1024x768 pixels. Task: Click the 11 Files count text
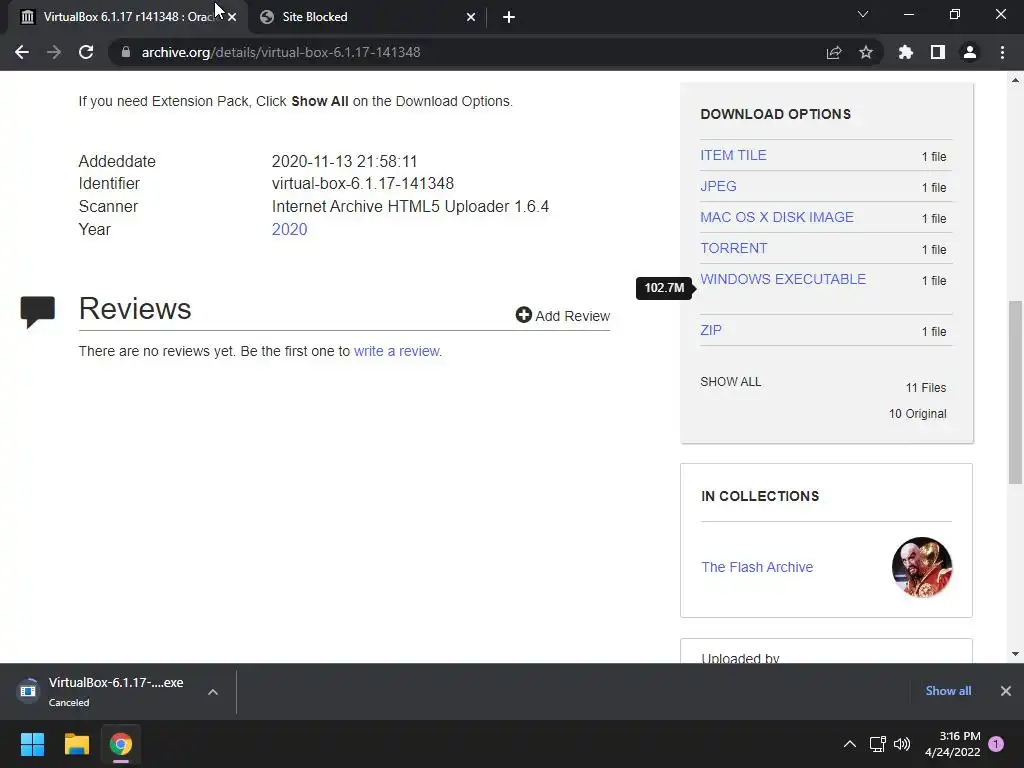[x=926, y=388]
